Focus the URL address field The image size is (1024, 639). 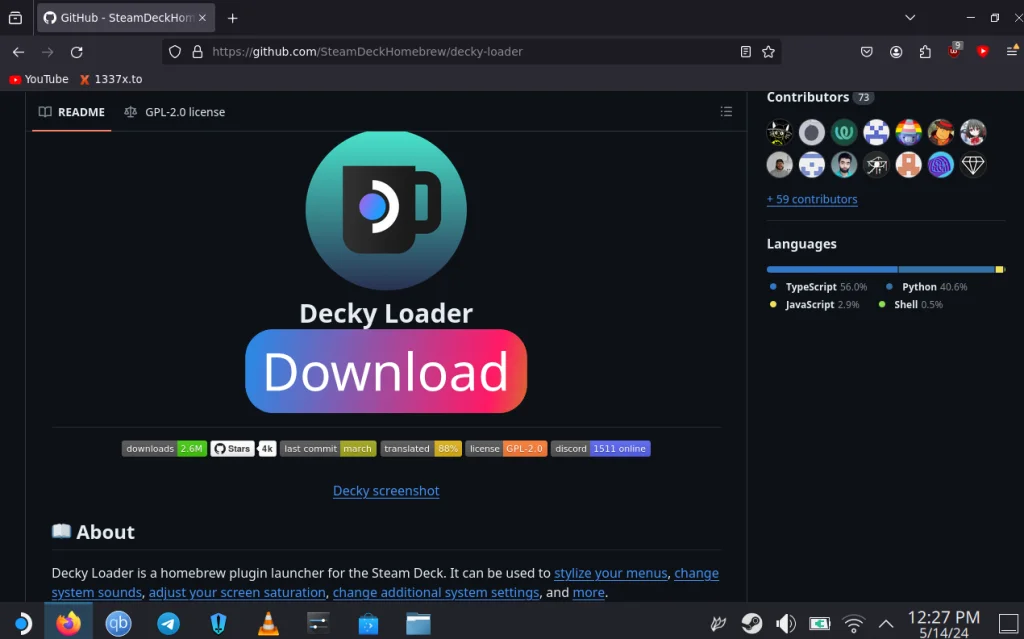[472, 52]
